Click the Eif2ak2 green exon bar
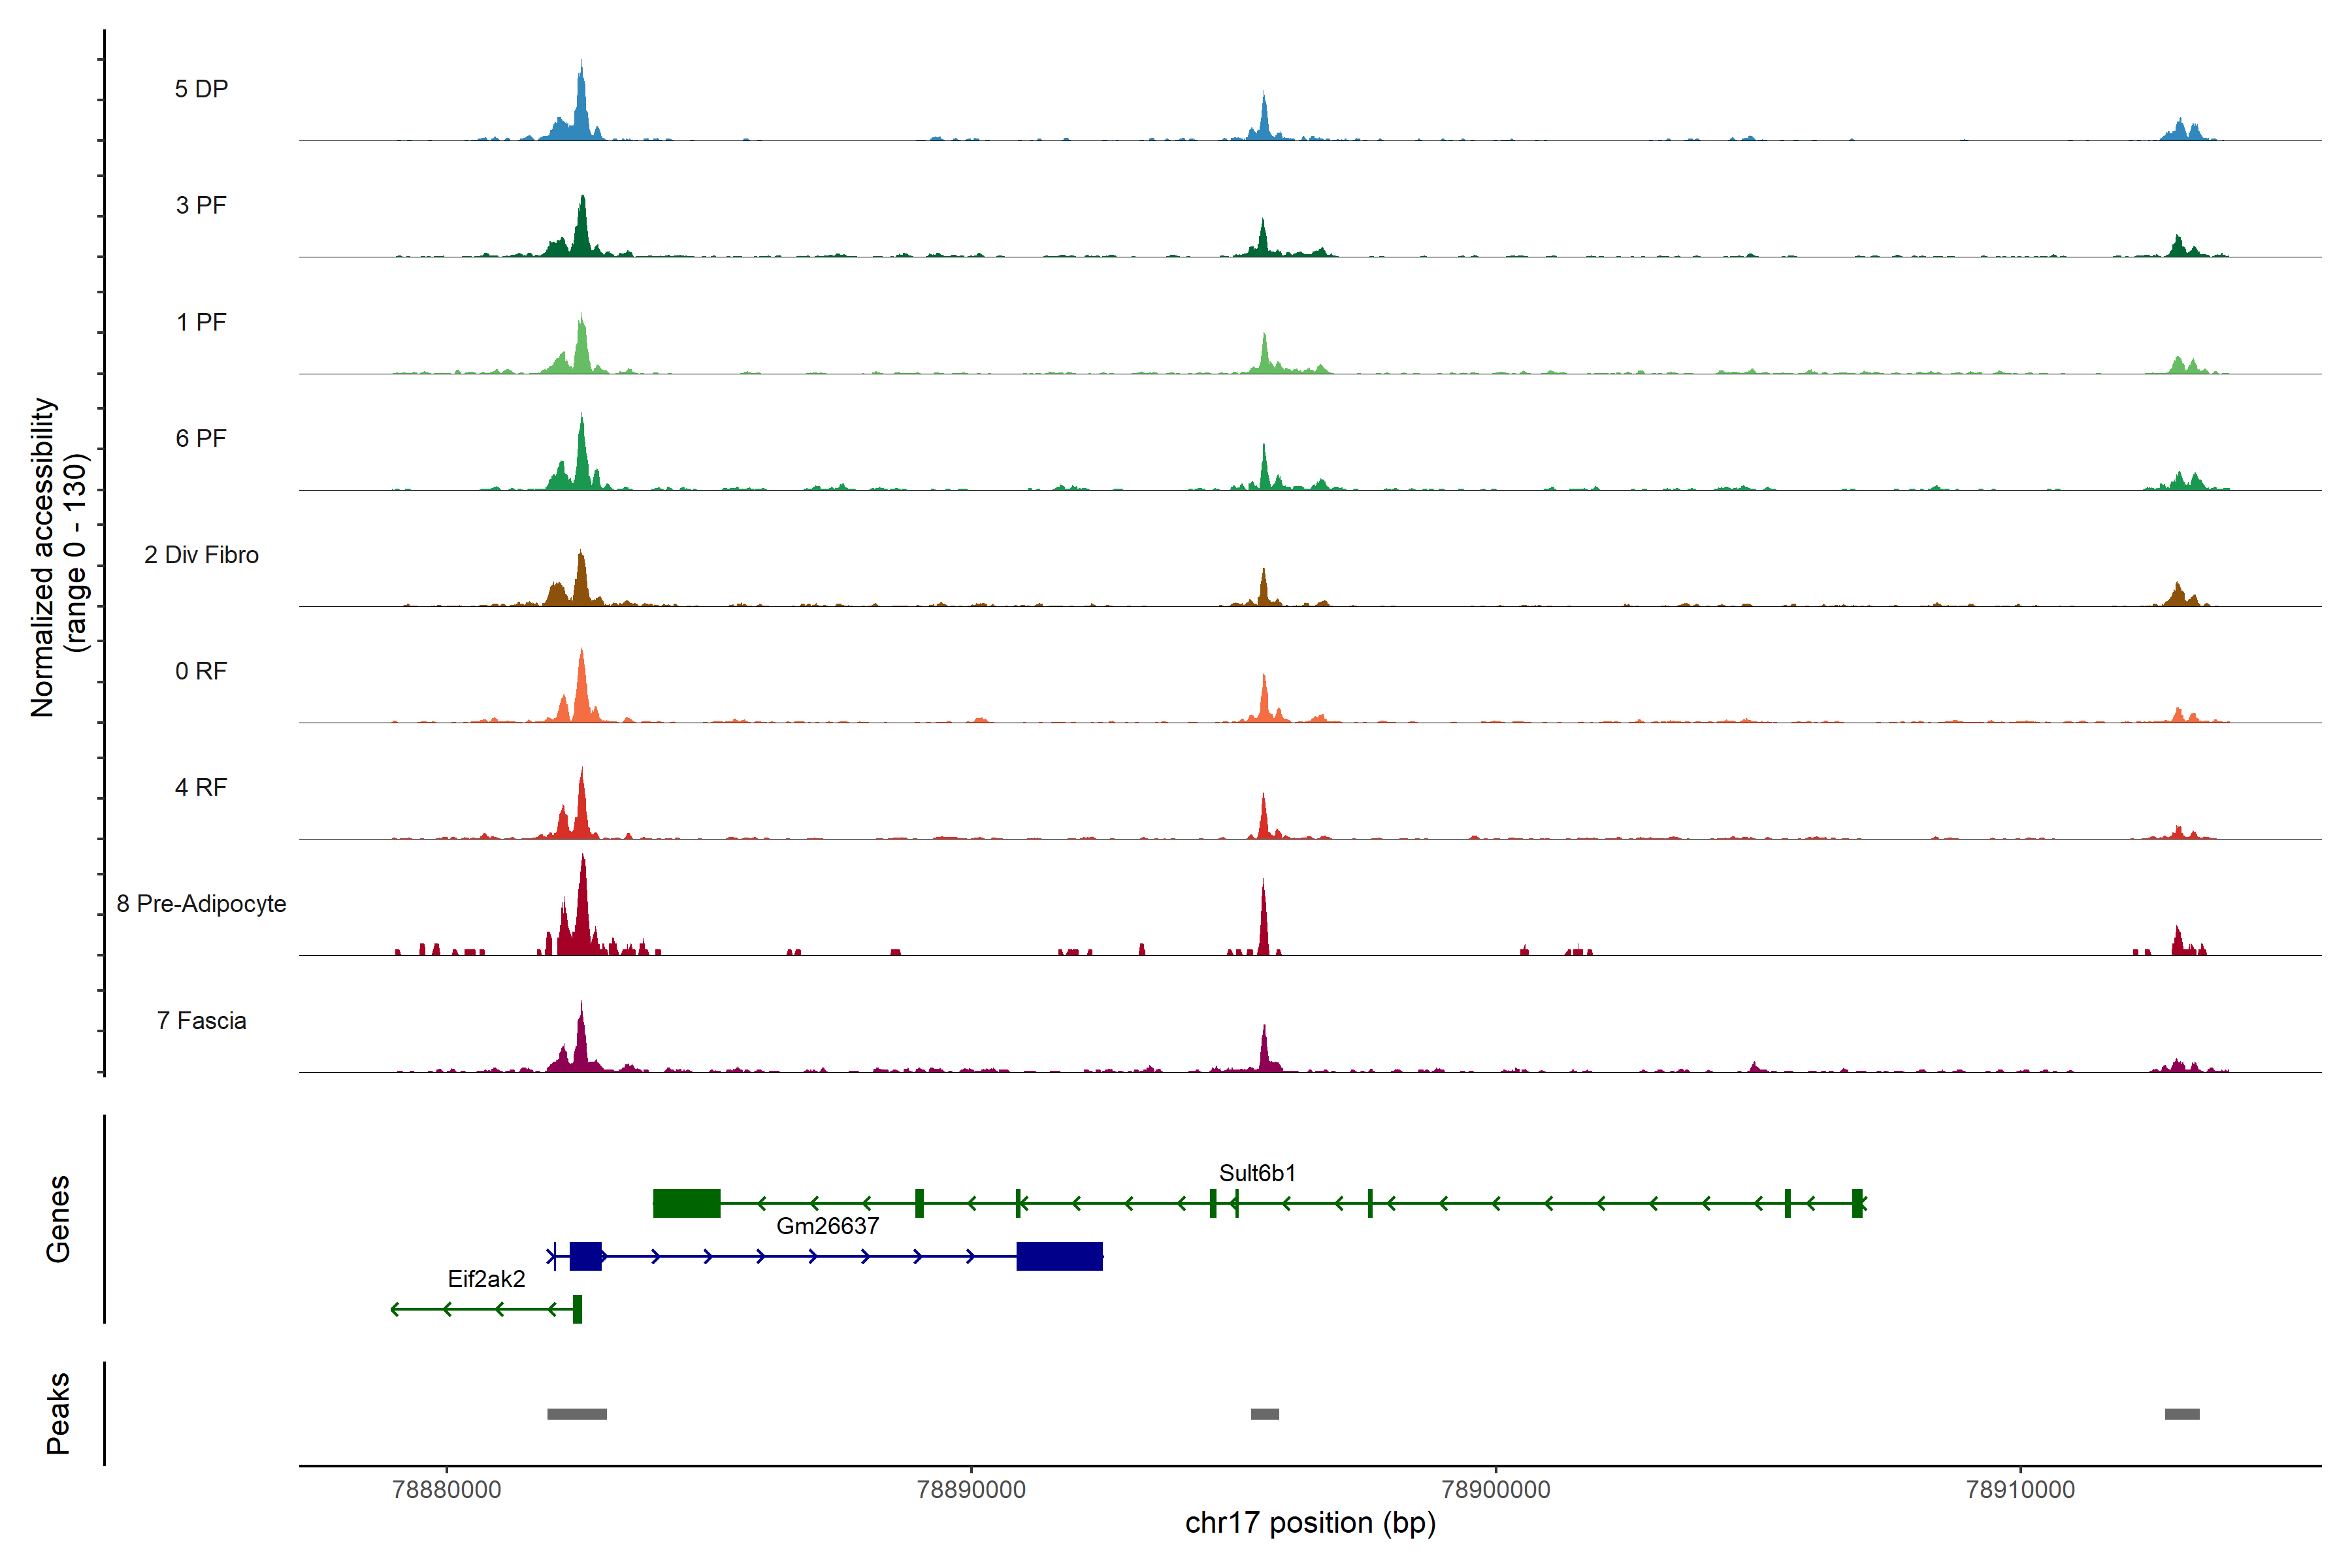This screenshot has width=2352, height=1568. [577, 1309]
